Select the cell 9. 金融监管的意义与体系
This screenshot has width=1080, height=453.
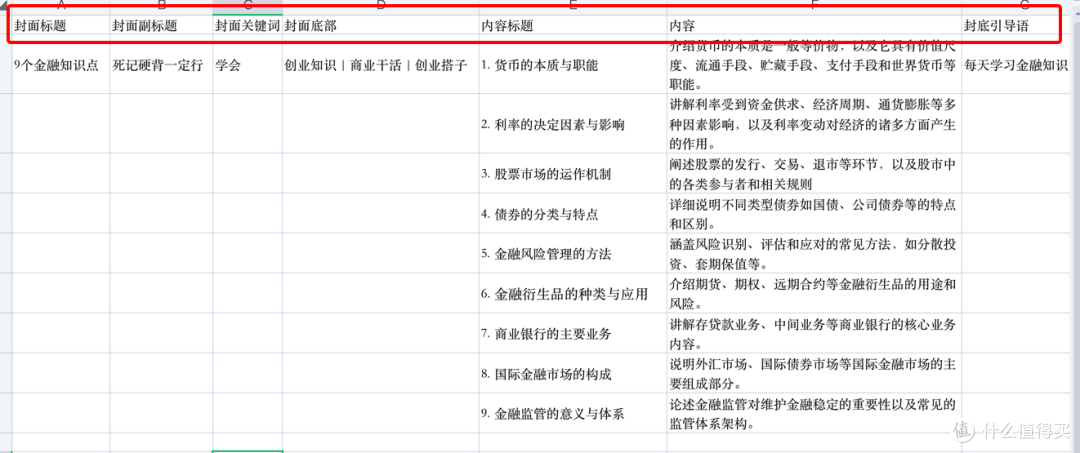573,414
